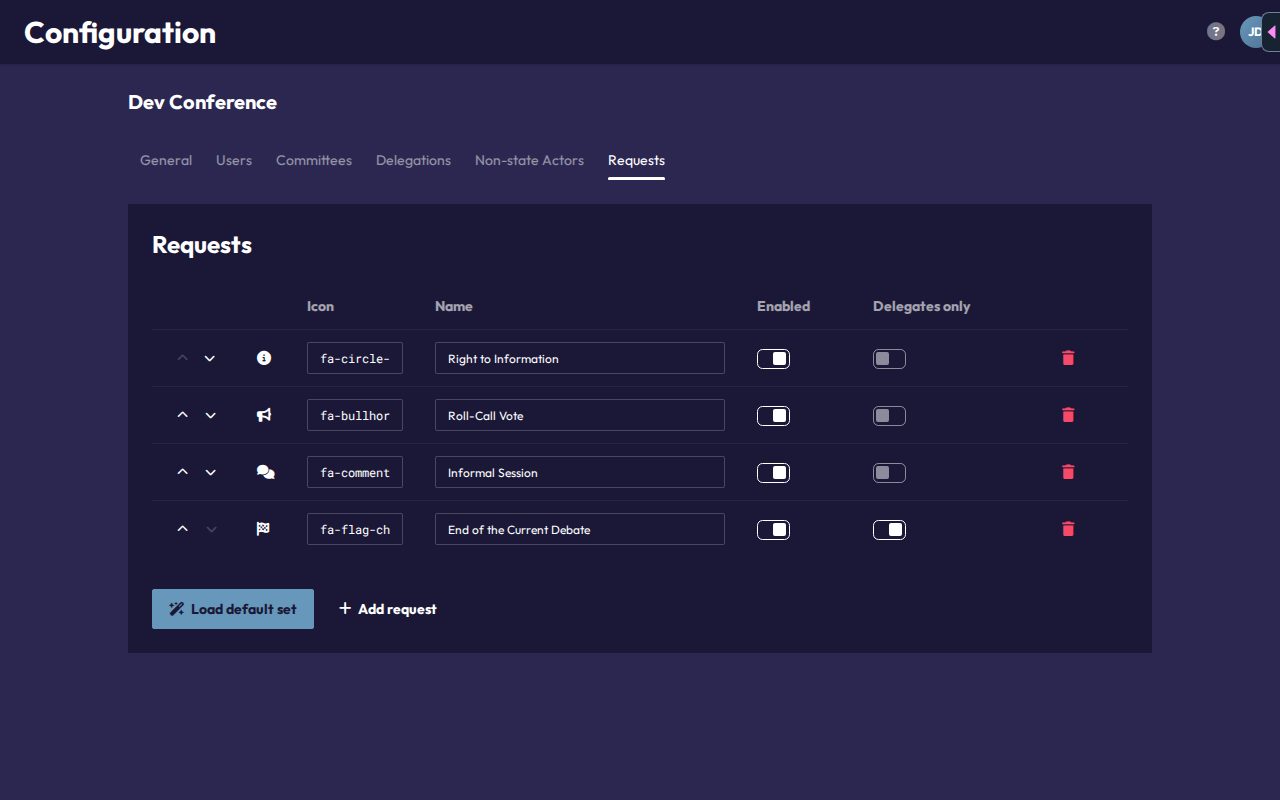Click the Load default set button
1280x800 pixels.
point(233,609)
